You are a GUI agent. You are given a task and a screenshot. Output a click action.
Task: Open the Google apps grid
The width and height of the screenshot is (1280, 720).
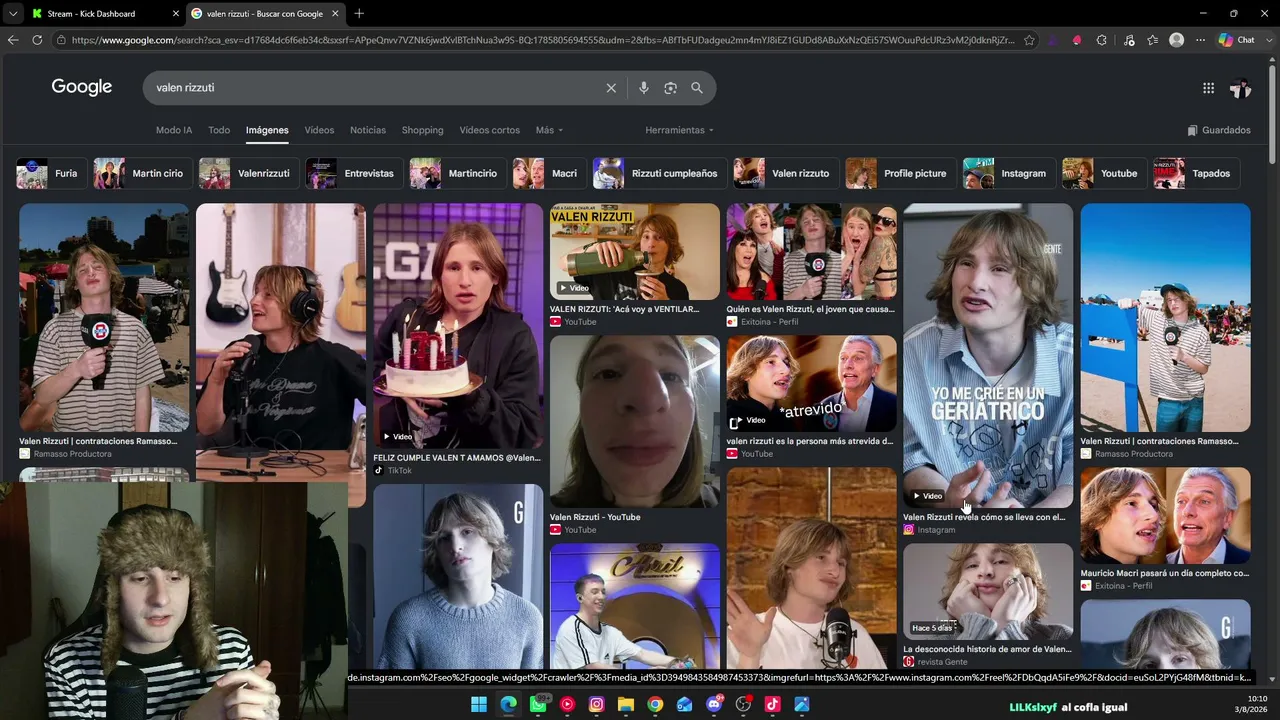[x=1208, y=88]
